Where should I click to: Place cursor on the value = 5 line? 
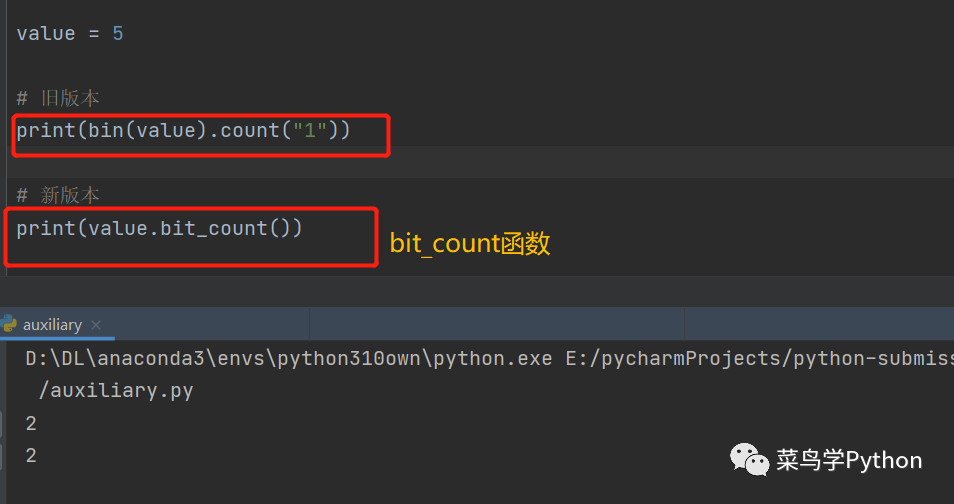click(x=70, y=33)
